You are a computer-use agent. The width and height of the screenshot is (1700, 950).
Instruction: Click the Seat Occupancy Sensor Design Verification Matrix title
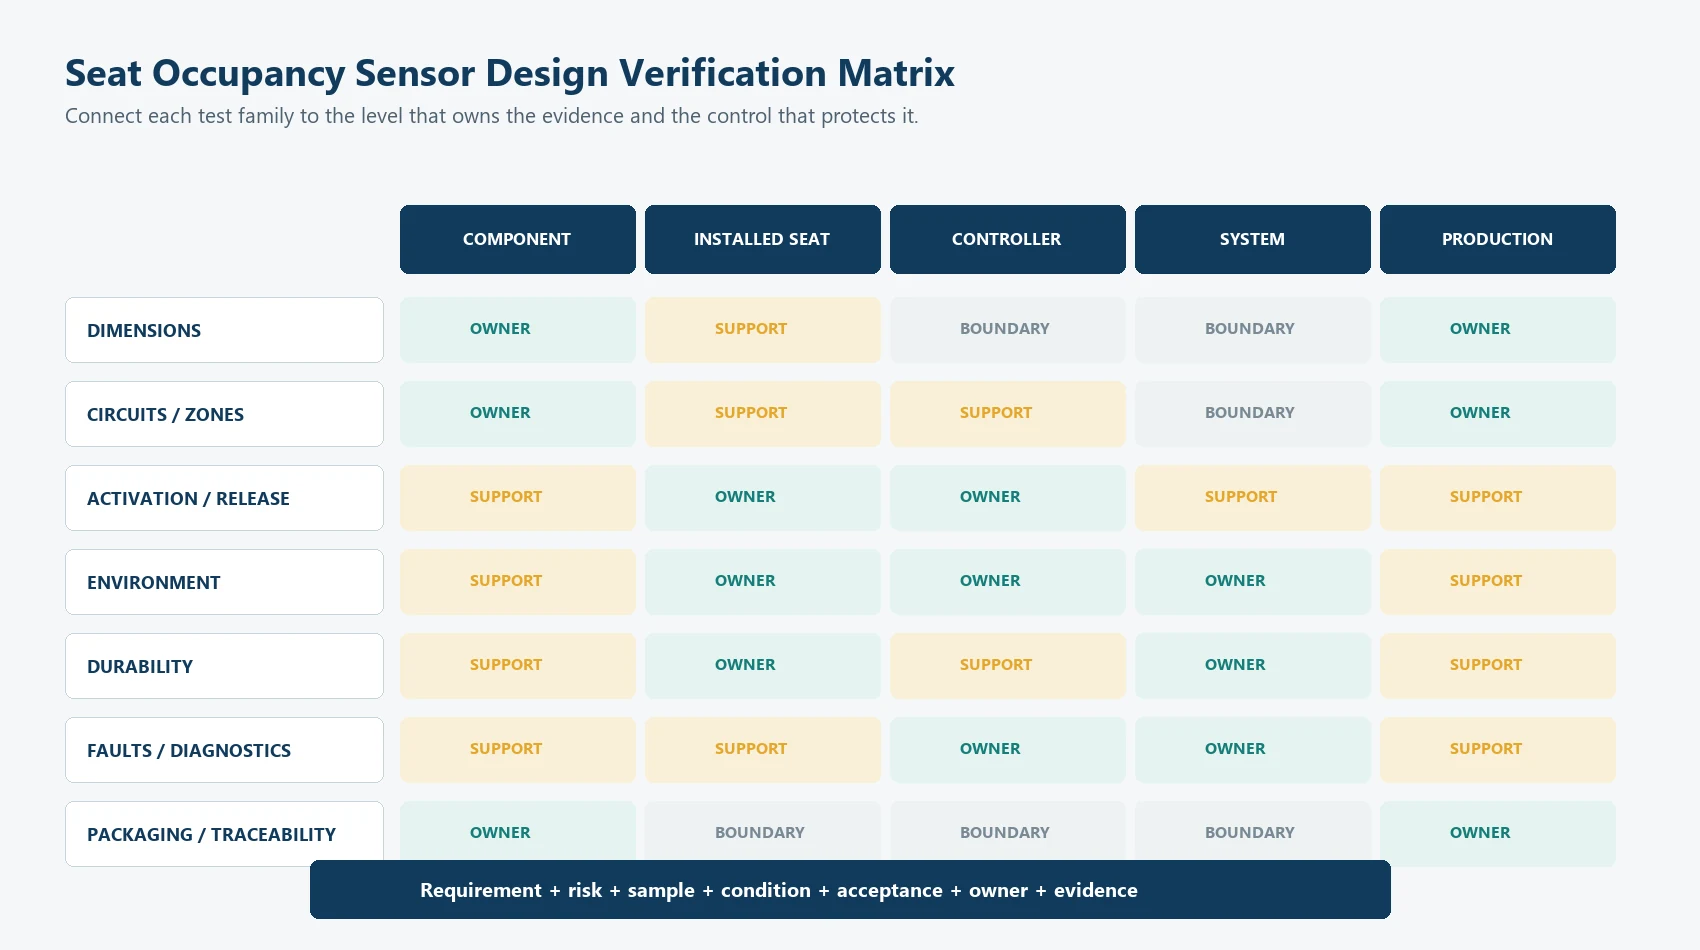pyautogui.click(x=510, y=73)
